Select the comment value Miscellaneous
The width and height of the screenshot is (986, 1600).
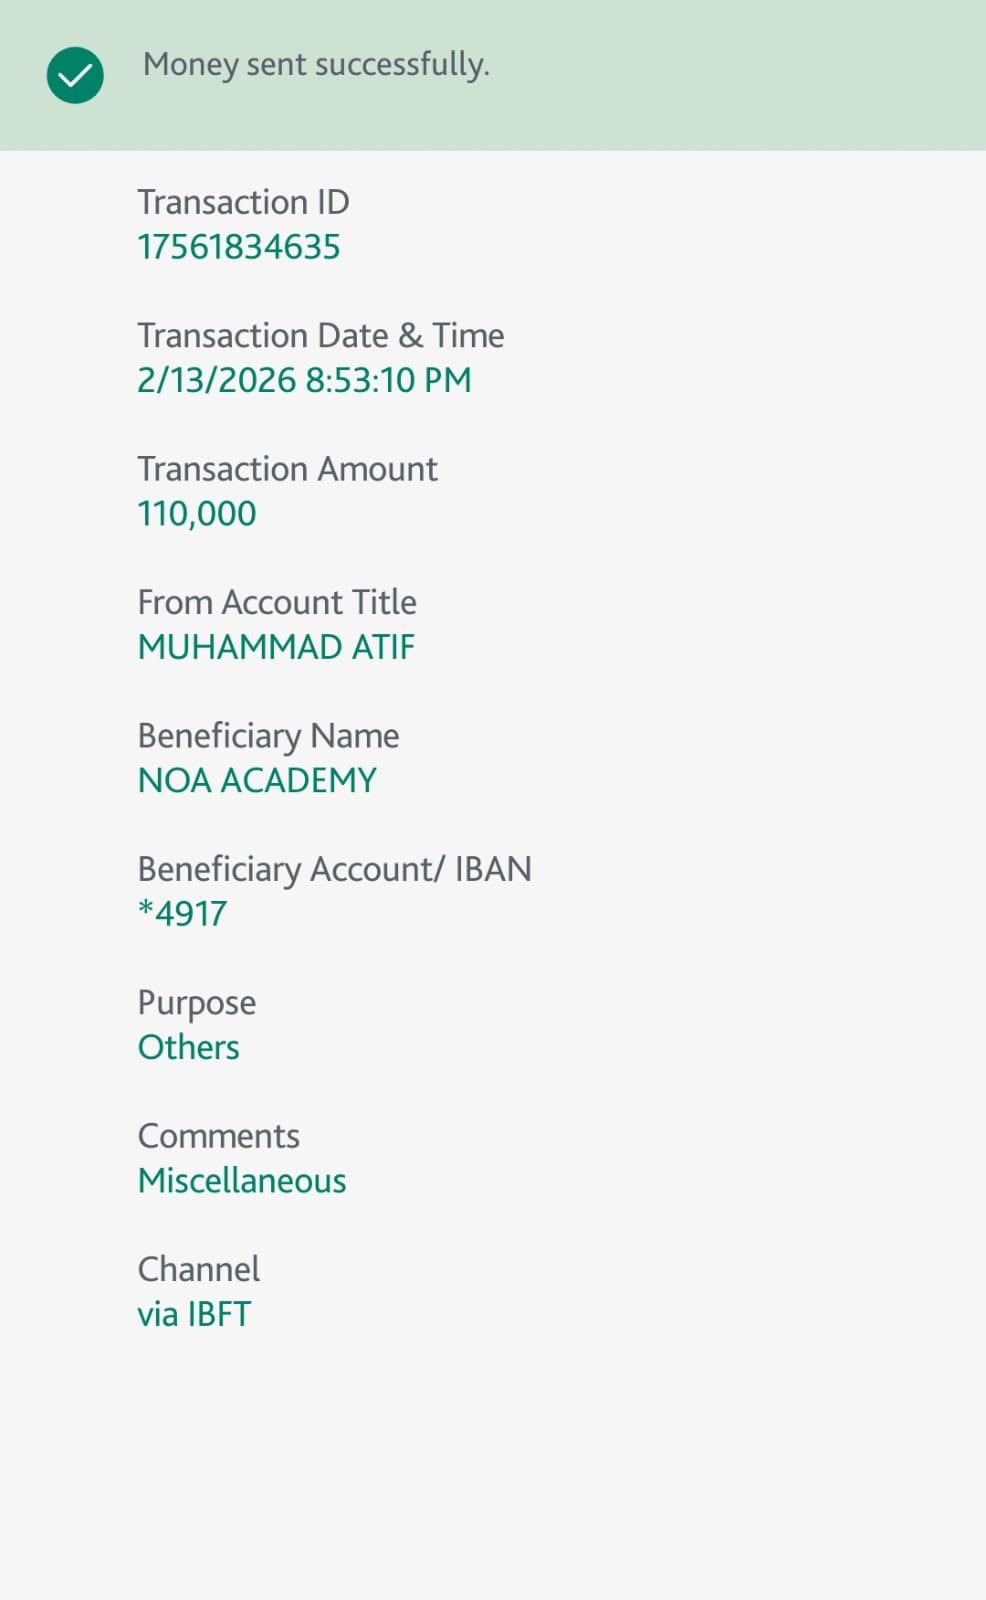[242, 1181]
